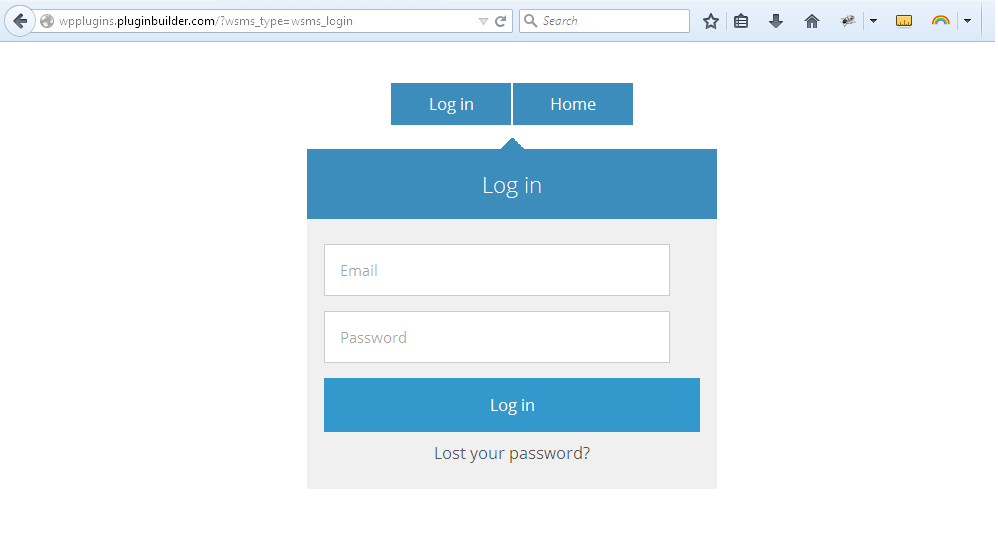Image resolution: width=998 pixels, height=542 pixels.
Task: Expand the dropdown arrow beside the rainbow icon
Action: tap(967, 21)
